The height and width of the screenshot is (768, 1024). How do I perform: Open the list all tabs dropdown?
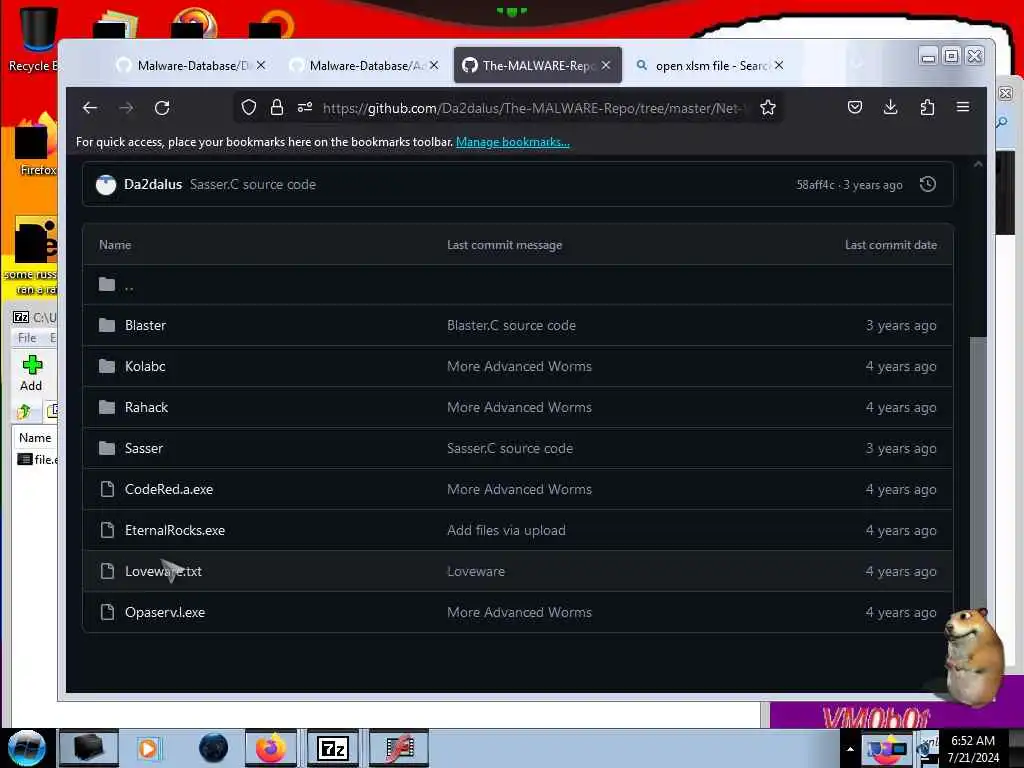pyautogui.click(x=857, y=65)
